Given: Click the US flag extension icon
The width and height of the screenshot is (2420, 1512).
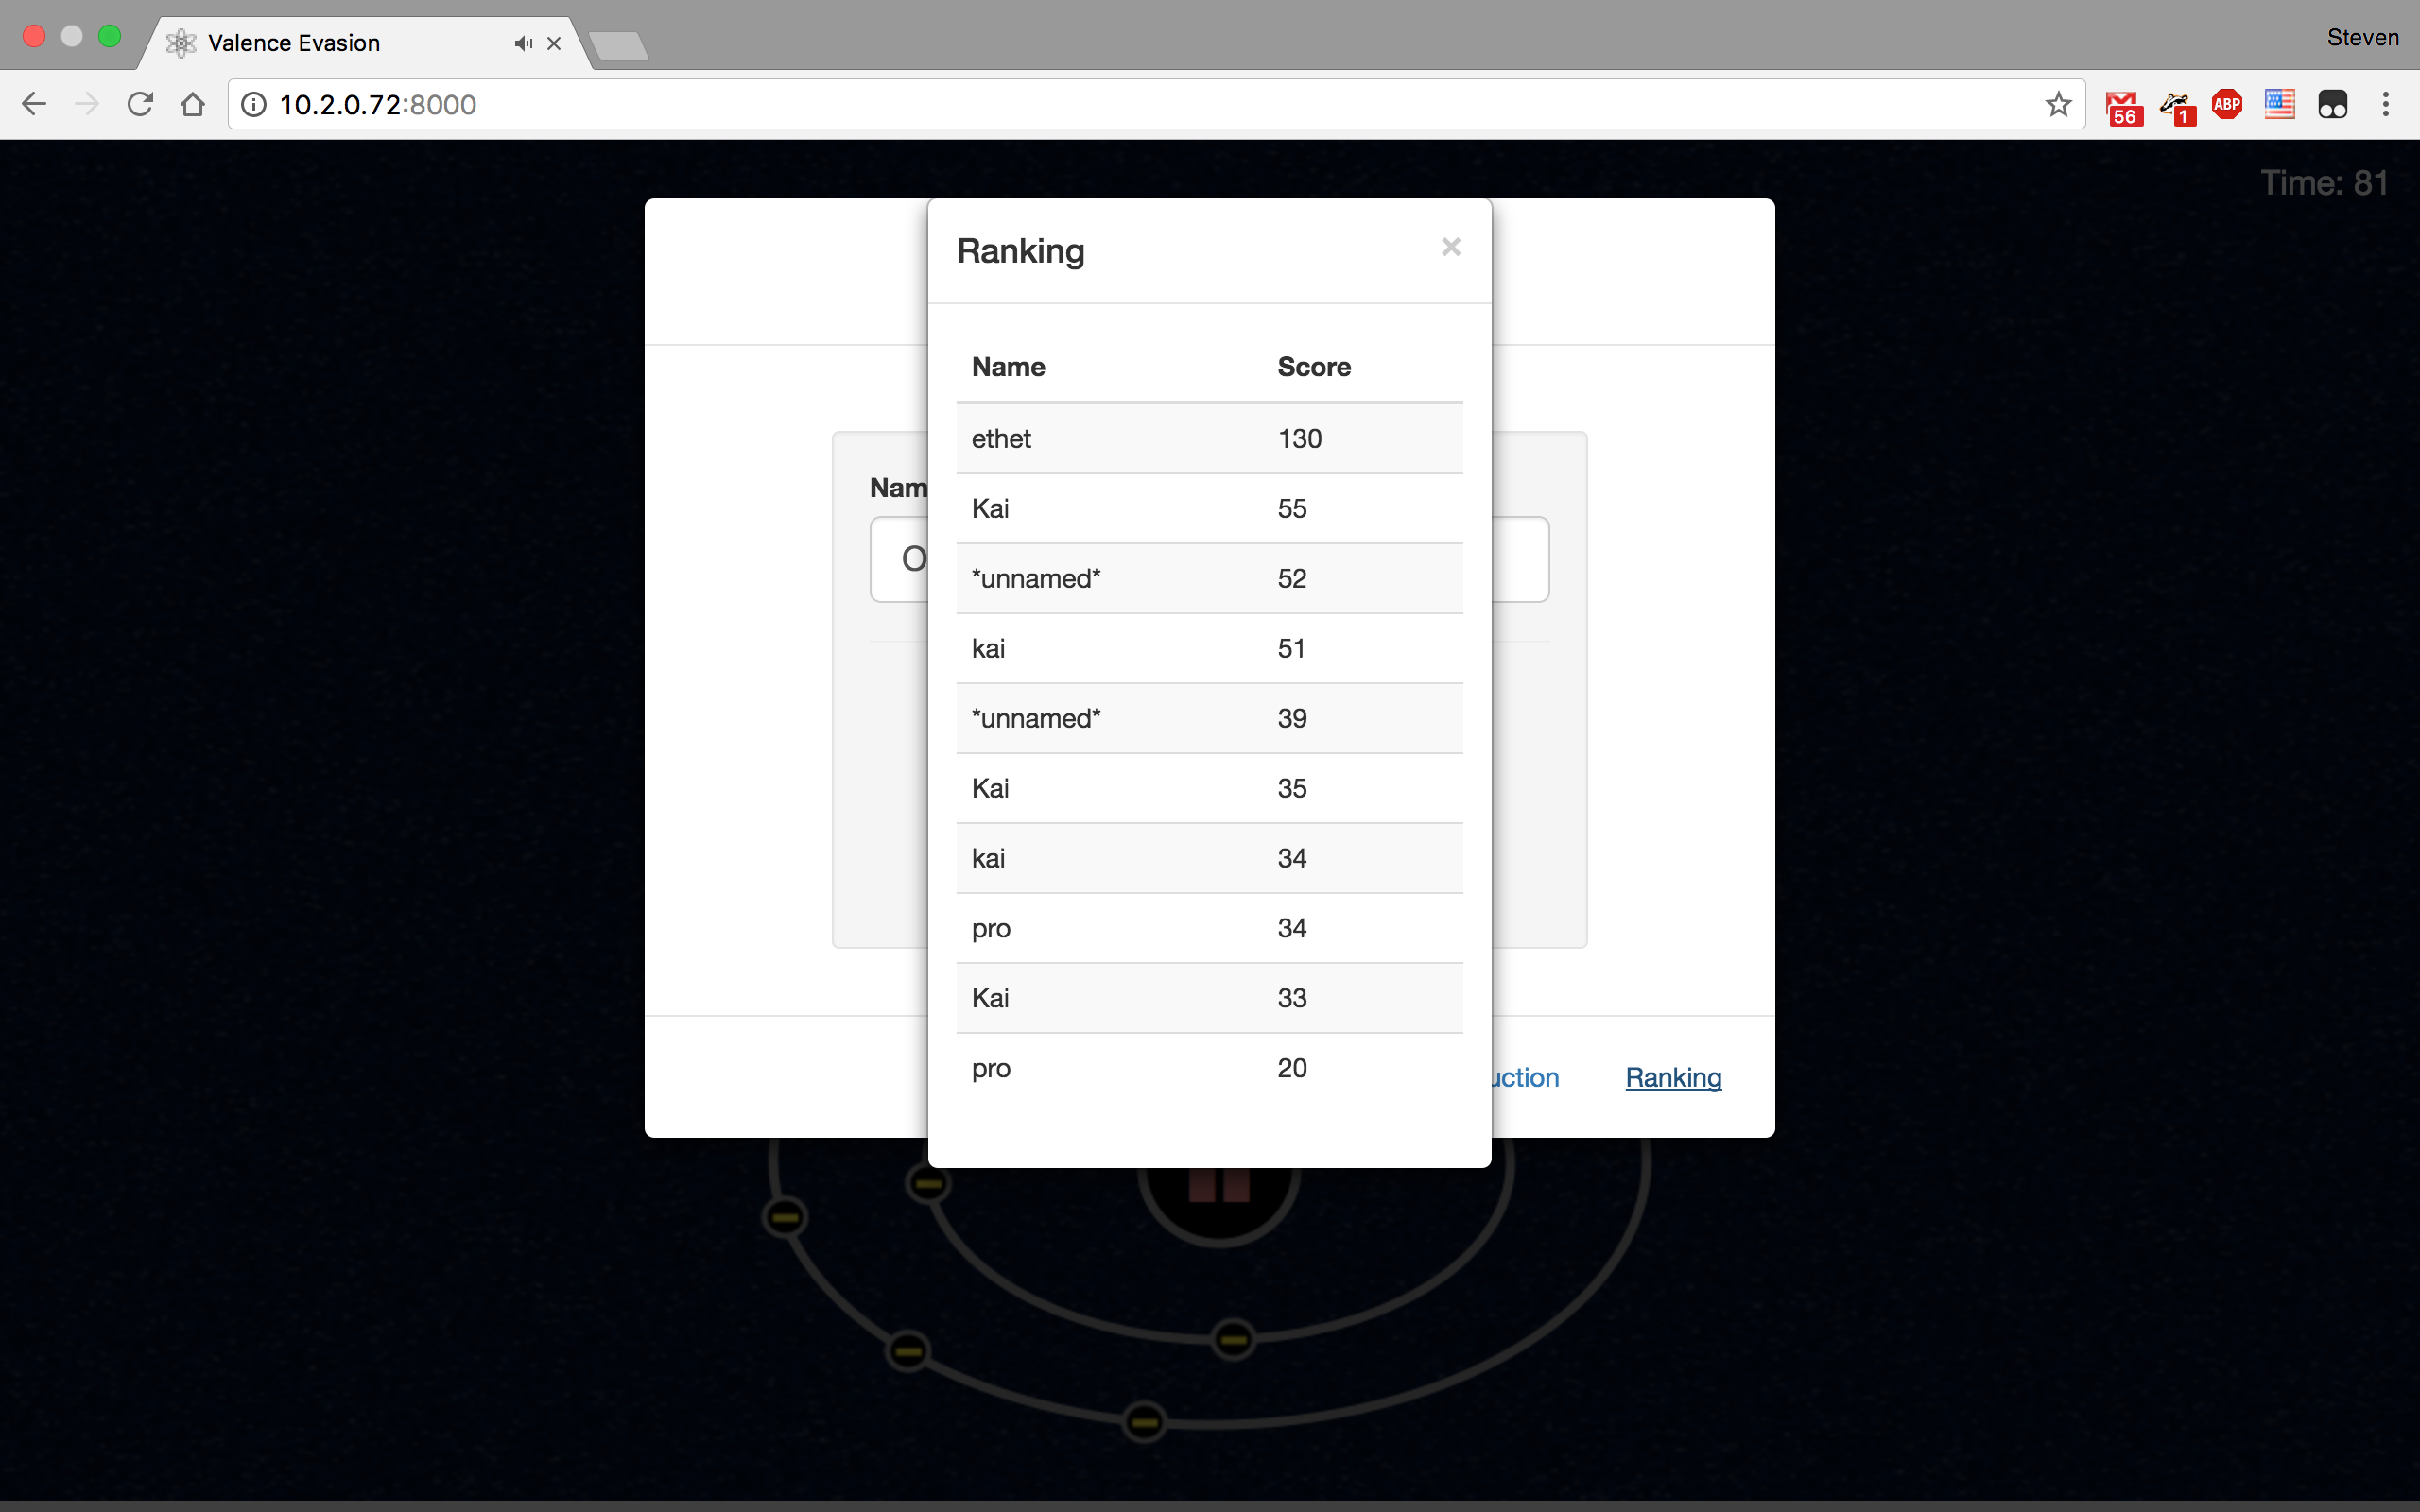Looking at the screenshot, I should click(x=2279, y=104).
